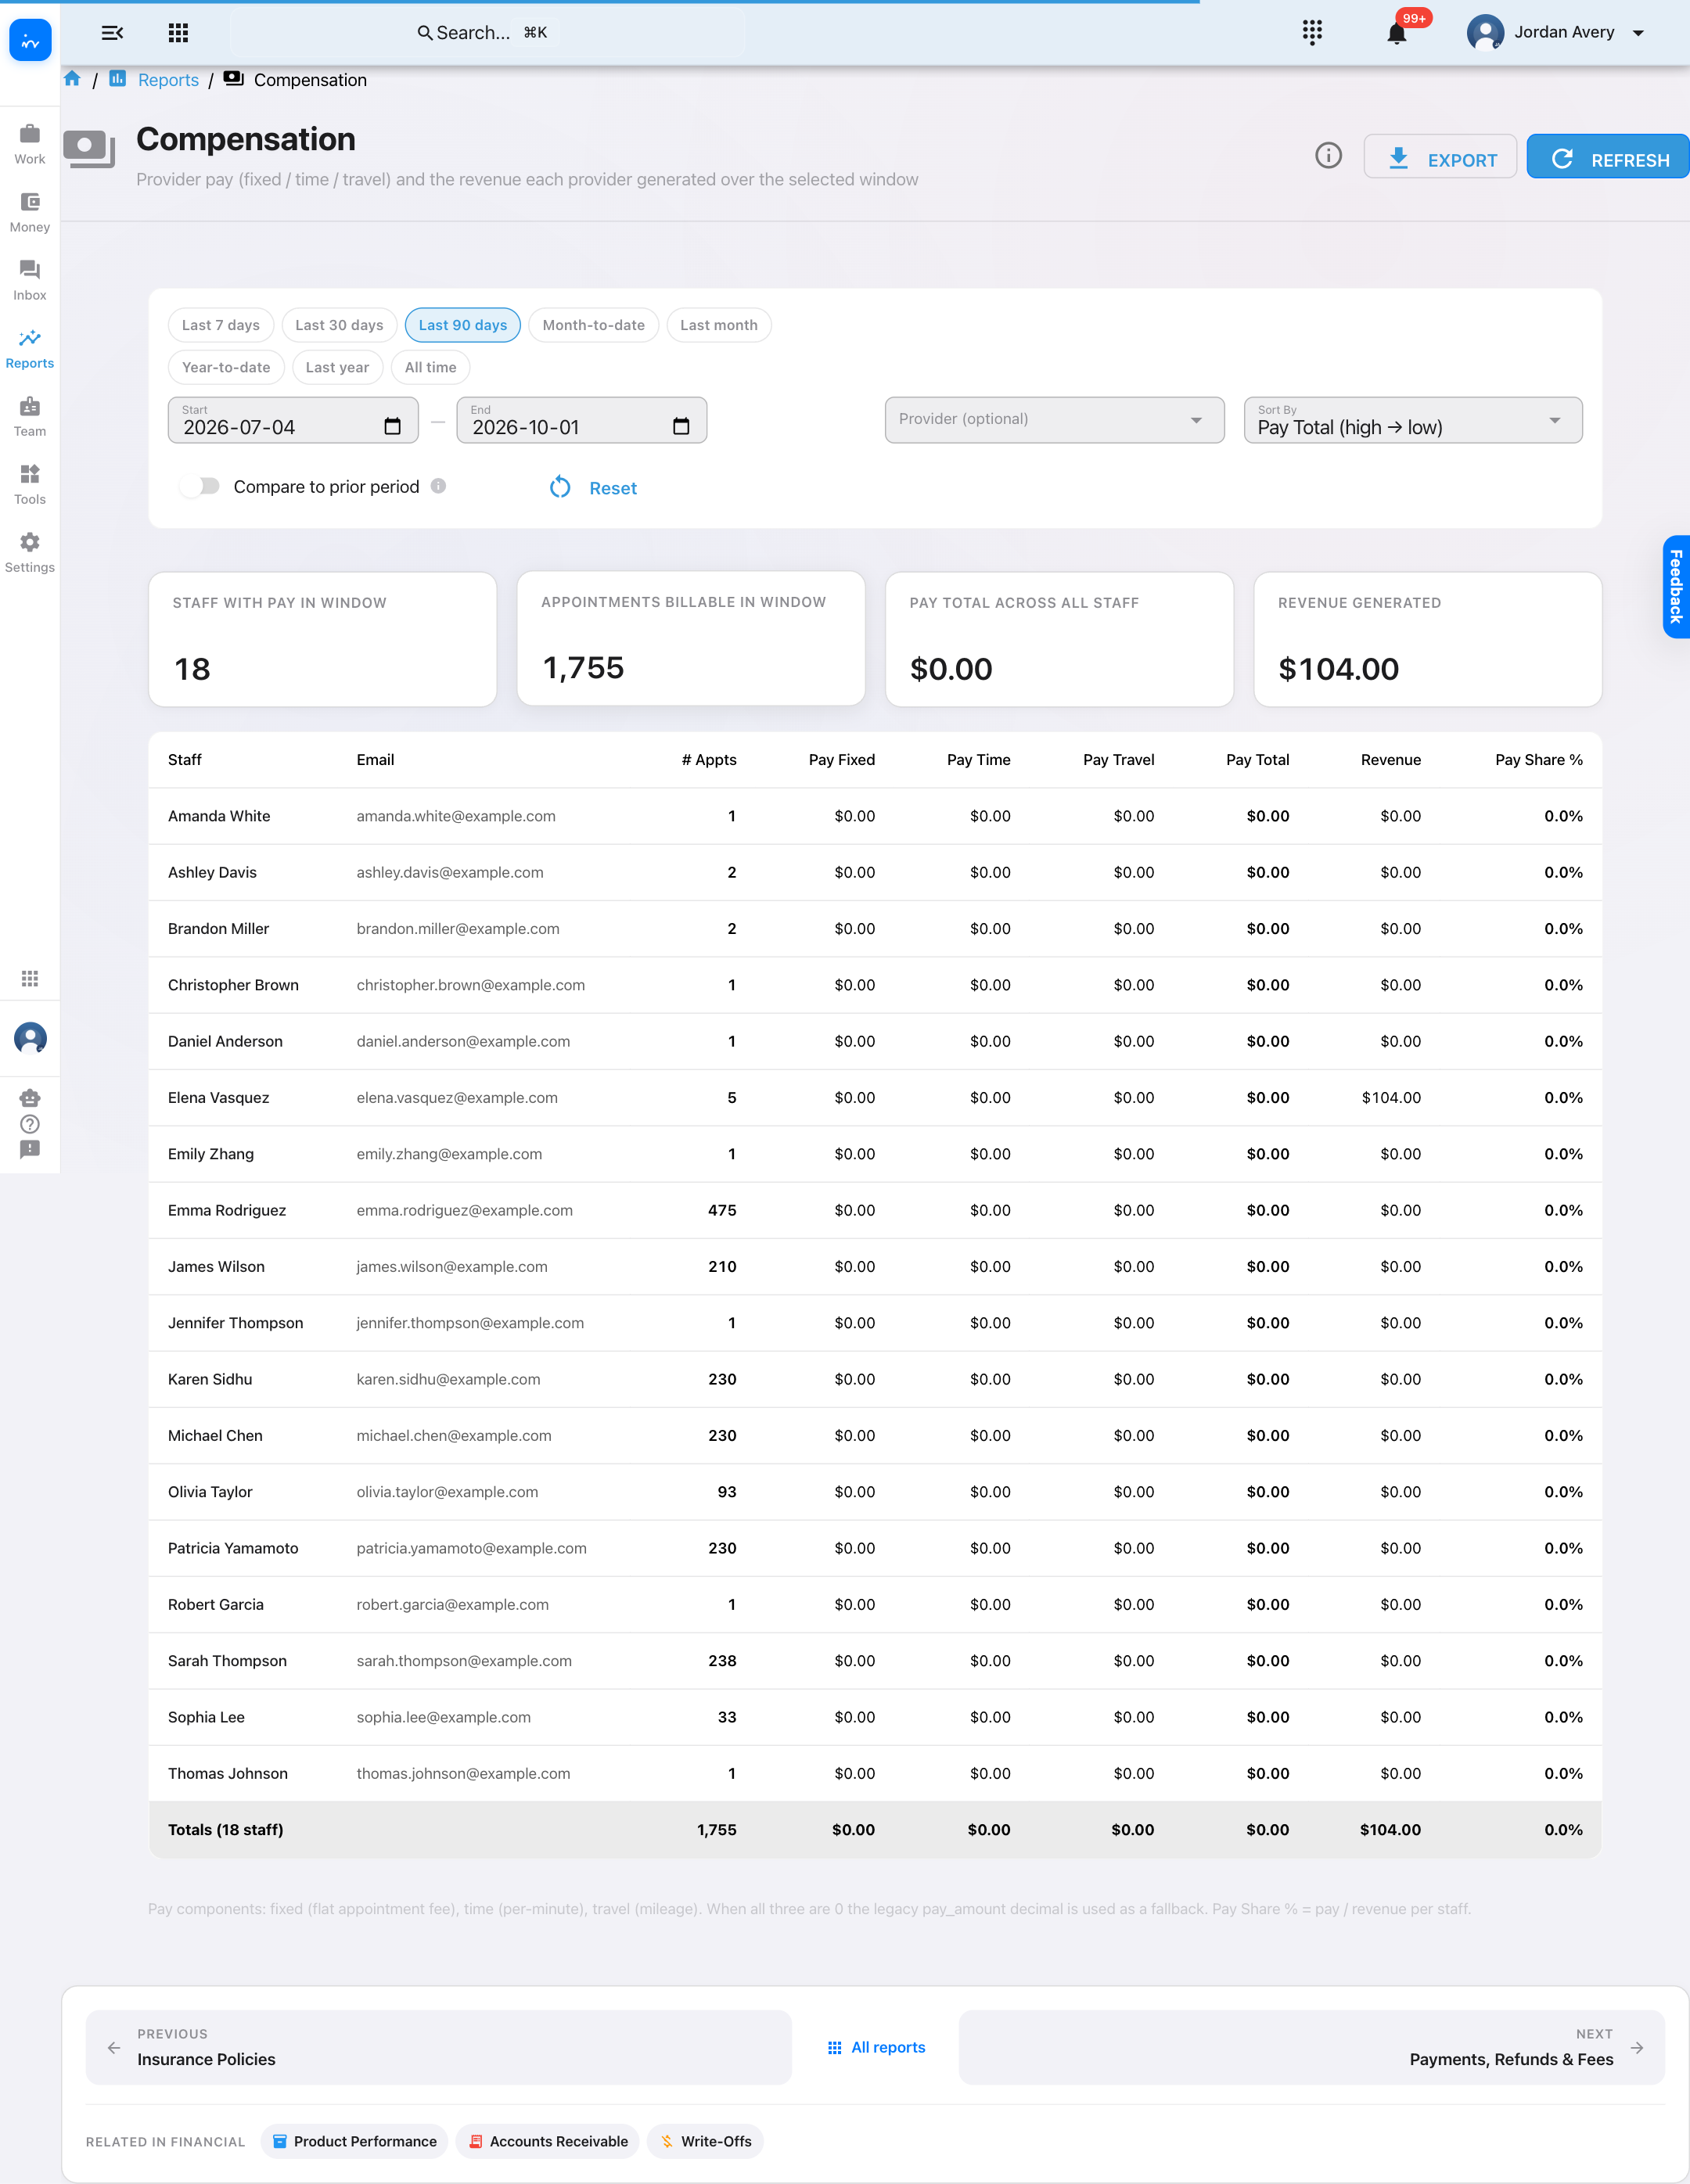Go to Reports breadcrumb link
This screenshot has height=2184, width=1690.
[x=168, y=80]
